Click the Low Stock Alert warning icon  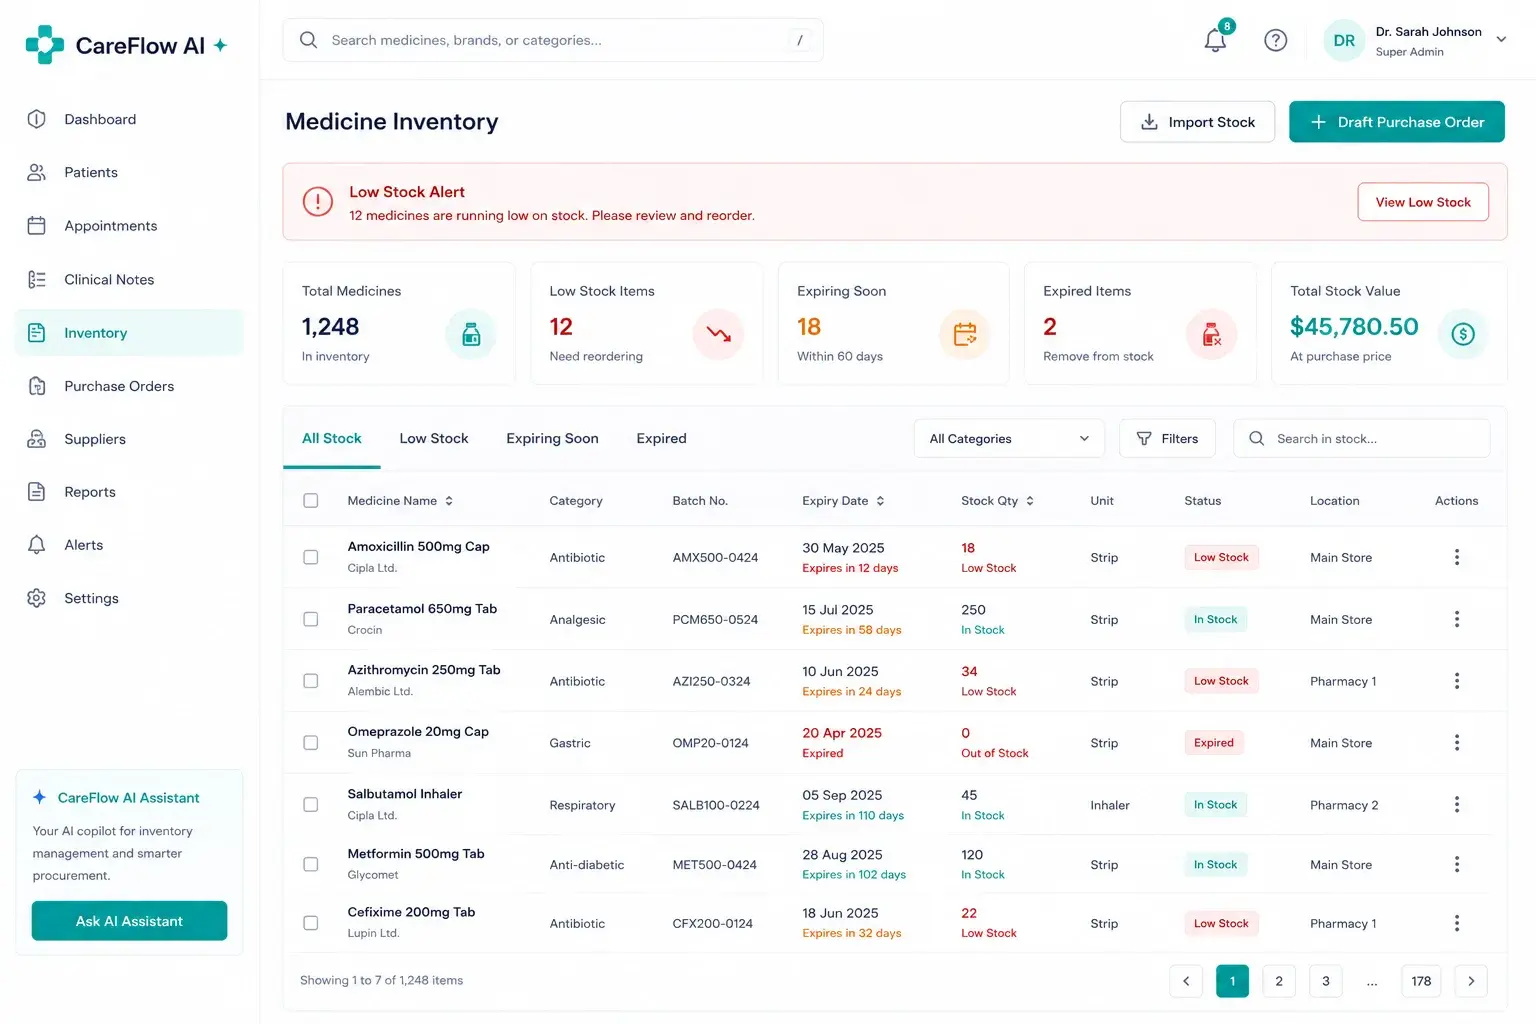pos(318,202)
